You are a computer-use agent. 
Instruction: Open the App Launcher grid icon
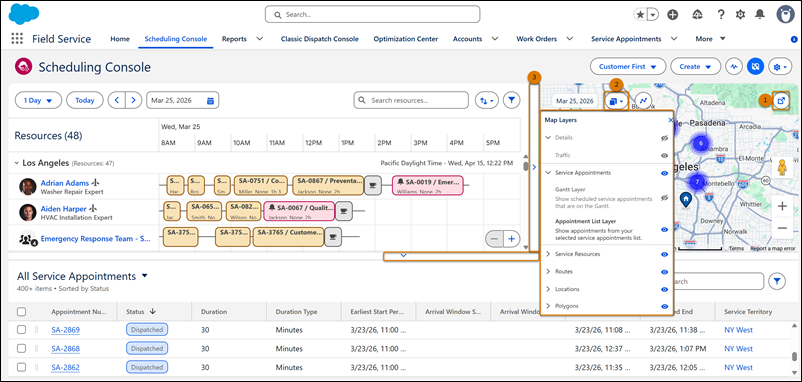point(17,39)
